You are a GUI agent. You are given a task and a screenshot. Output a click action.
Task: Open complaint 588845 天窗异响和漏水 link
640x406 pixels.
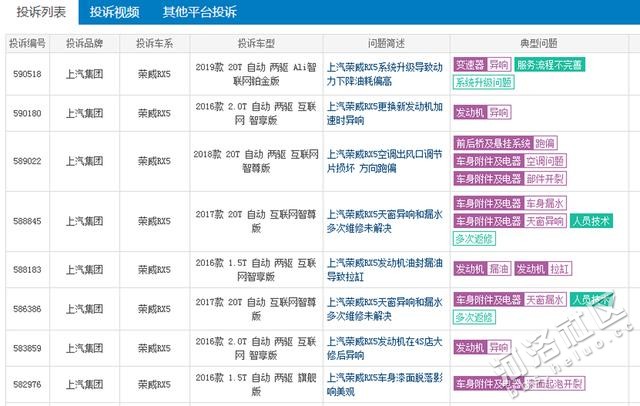pyautogui.click(x=384, y=221)
